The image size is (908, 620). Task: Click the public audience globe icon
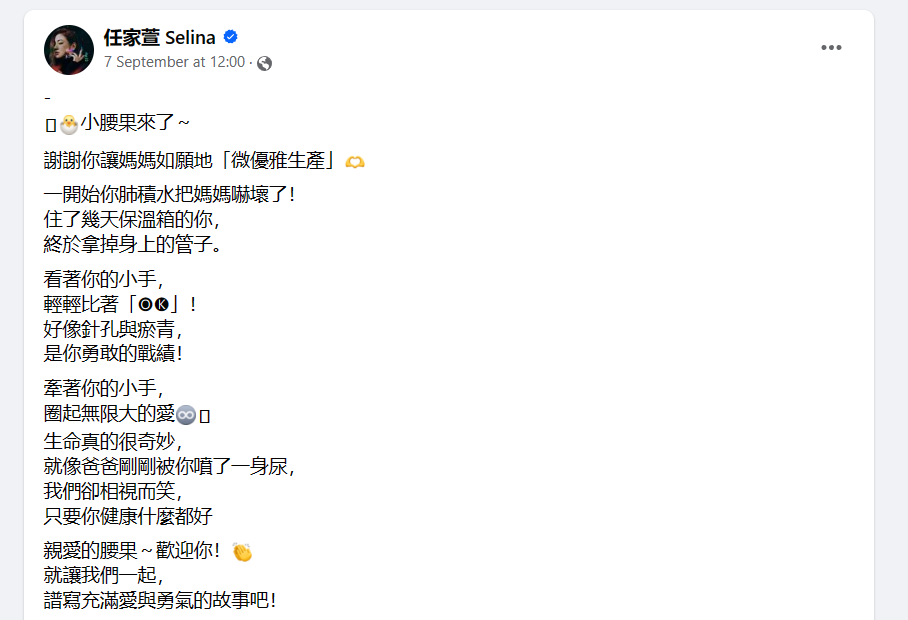point(264,63)
